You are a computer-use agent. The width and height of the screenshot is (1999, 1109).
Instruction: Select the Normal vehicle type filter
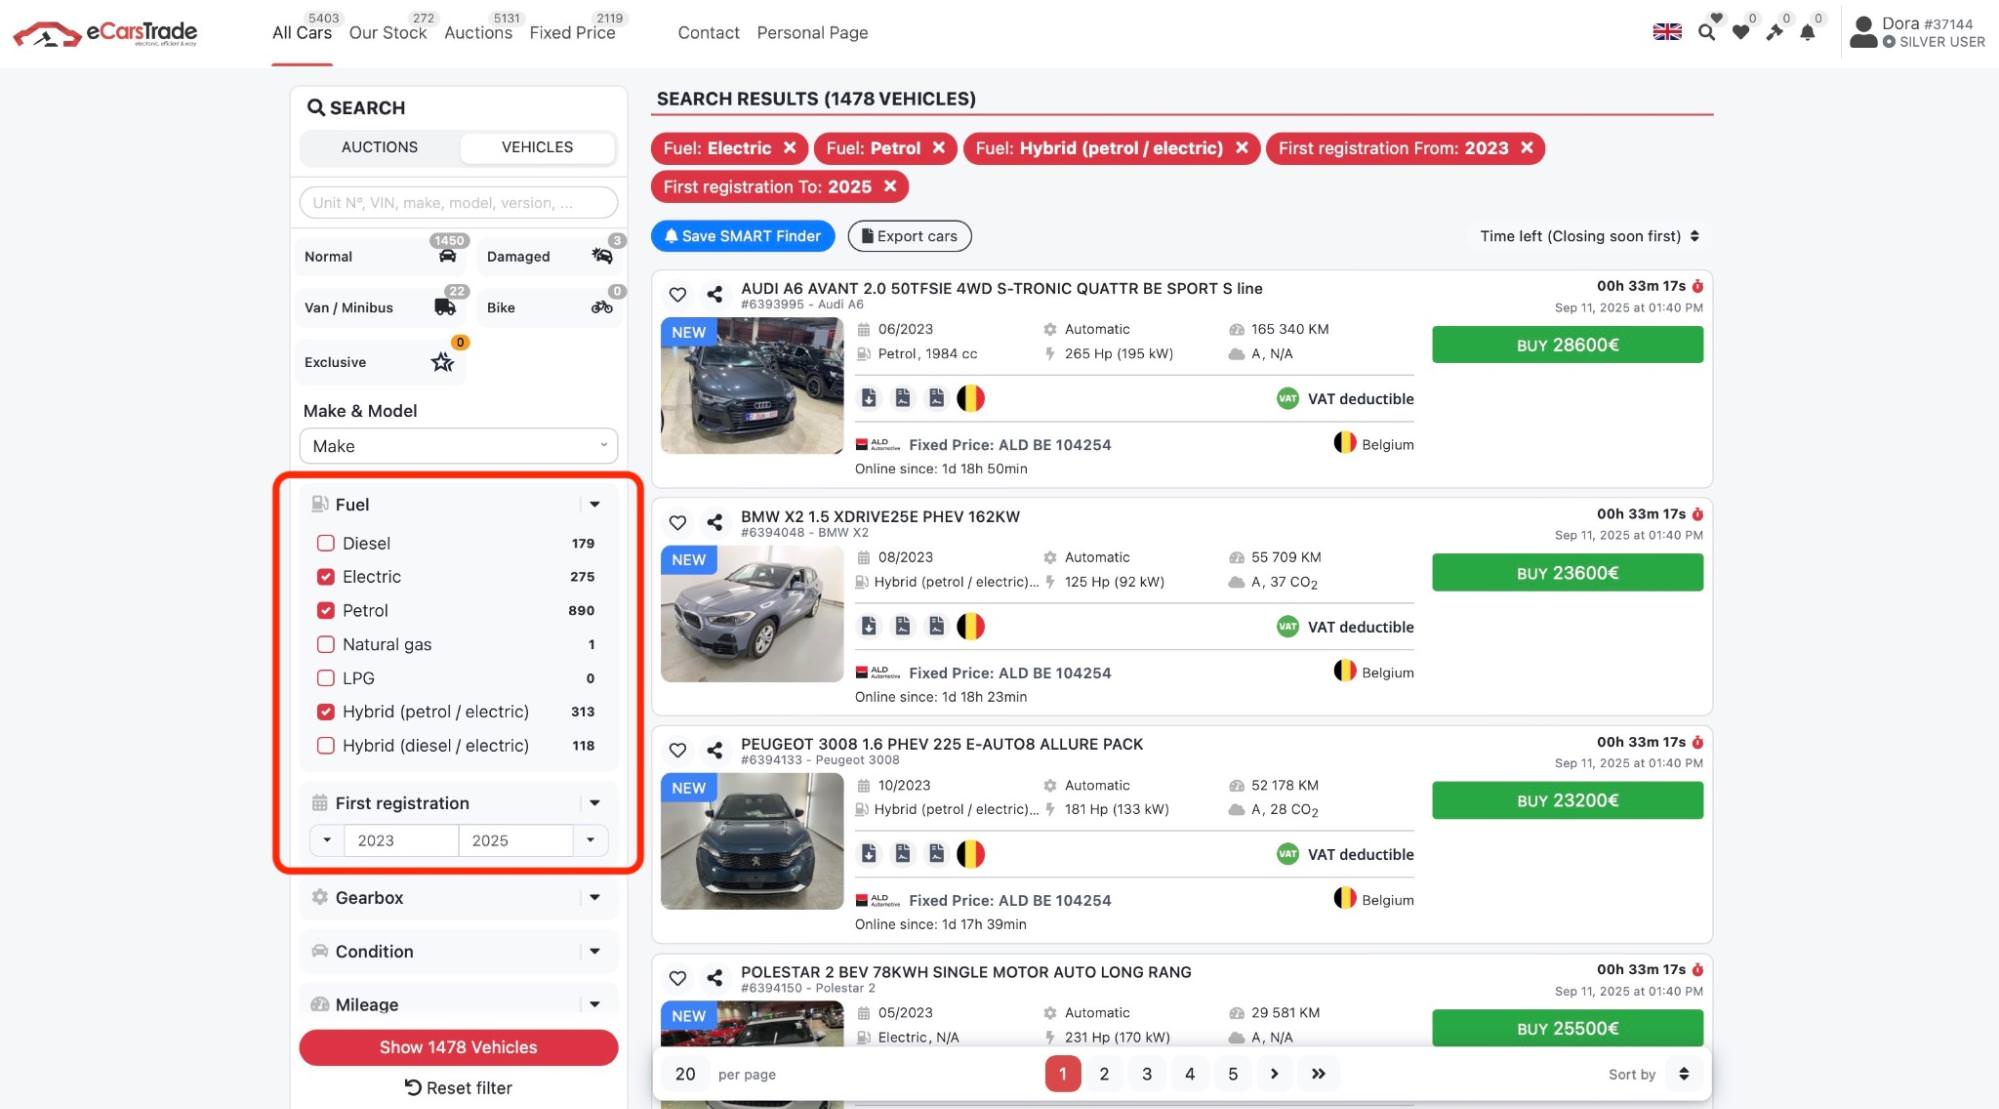click(x=380, y=256)
